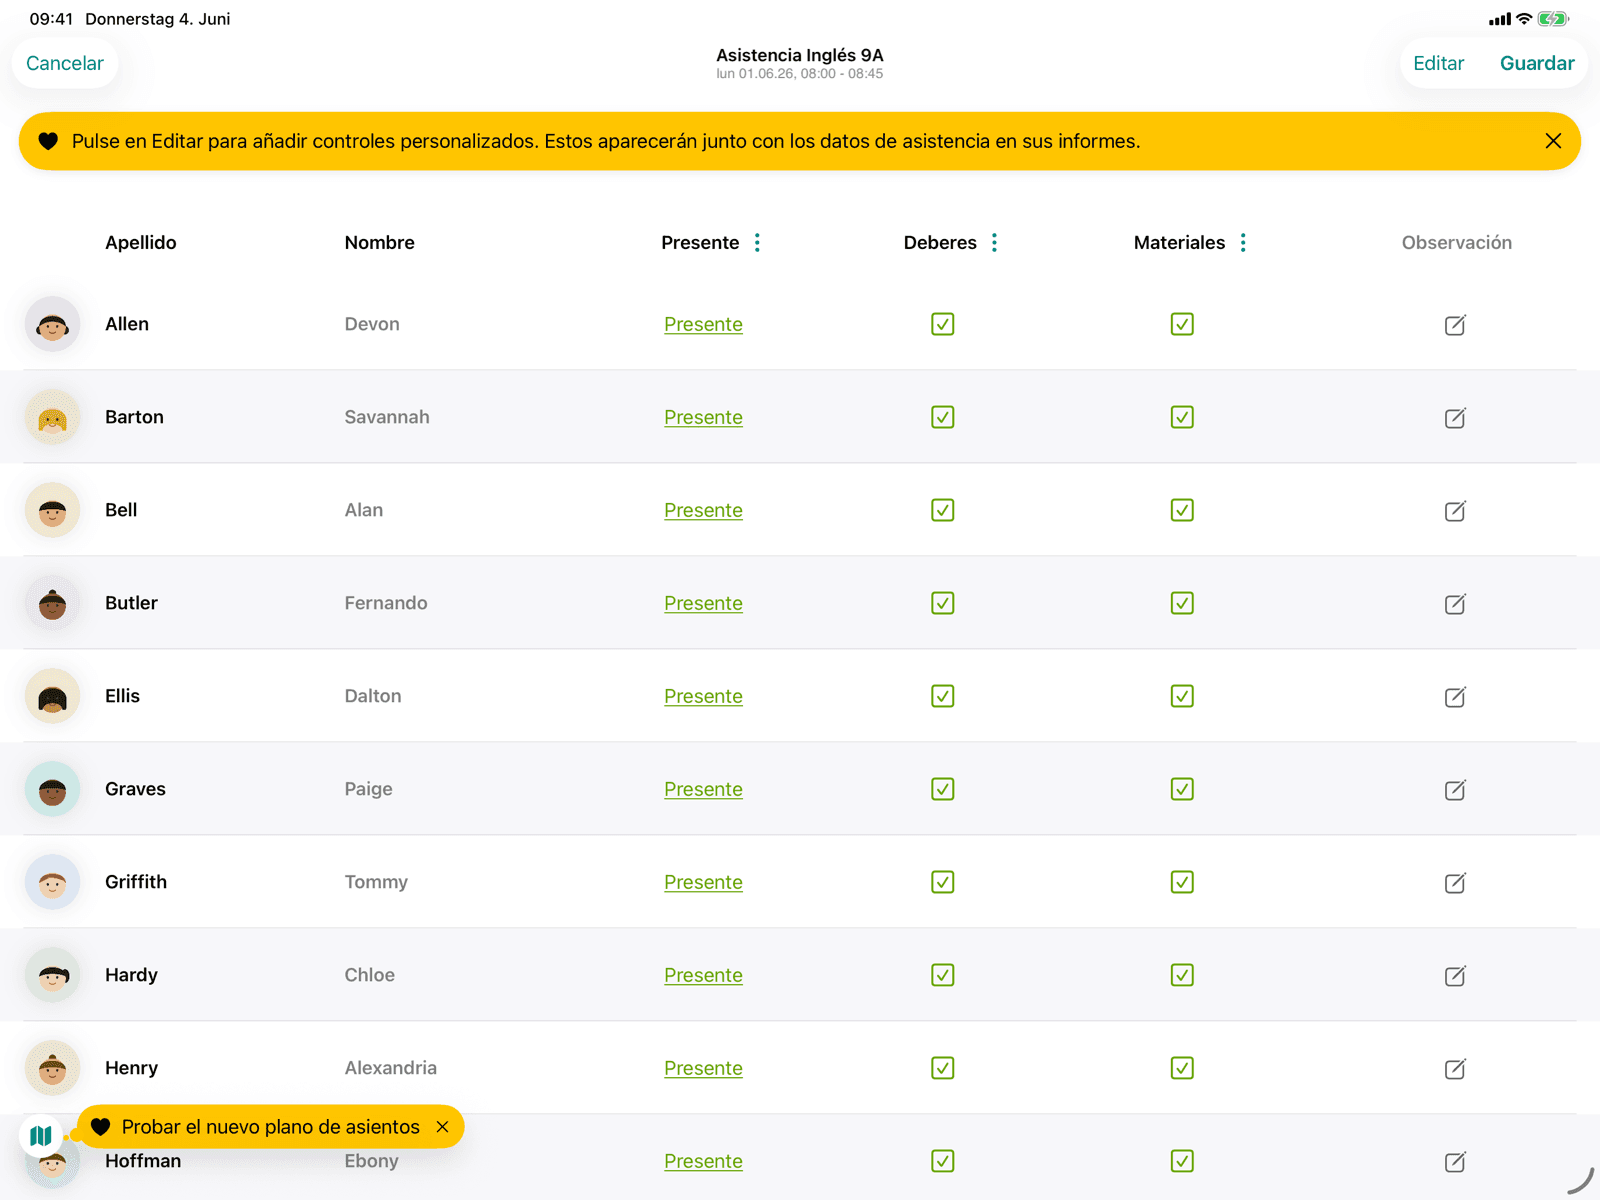Dismiss the yellow custom controls banner
Viewport: 1600px width, 1200px height.
[1553, 141]
